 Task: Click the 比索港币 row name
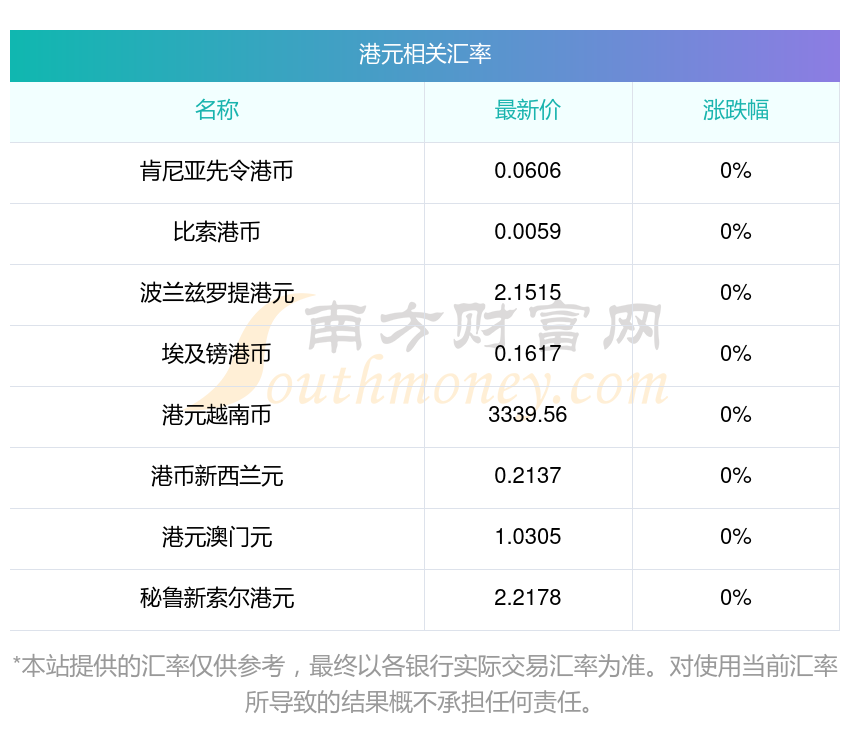[217, 232]
